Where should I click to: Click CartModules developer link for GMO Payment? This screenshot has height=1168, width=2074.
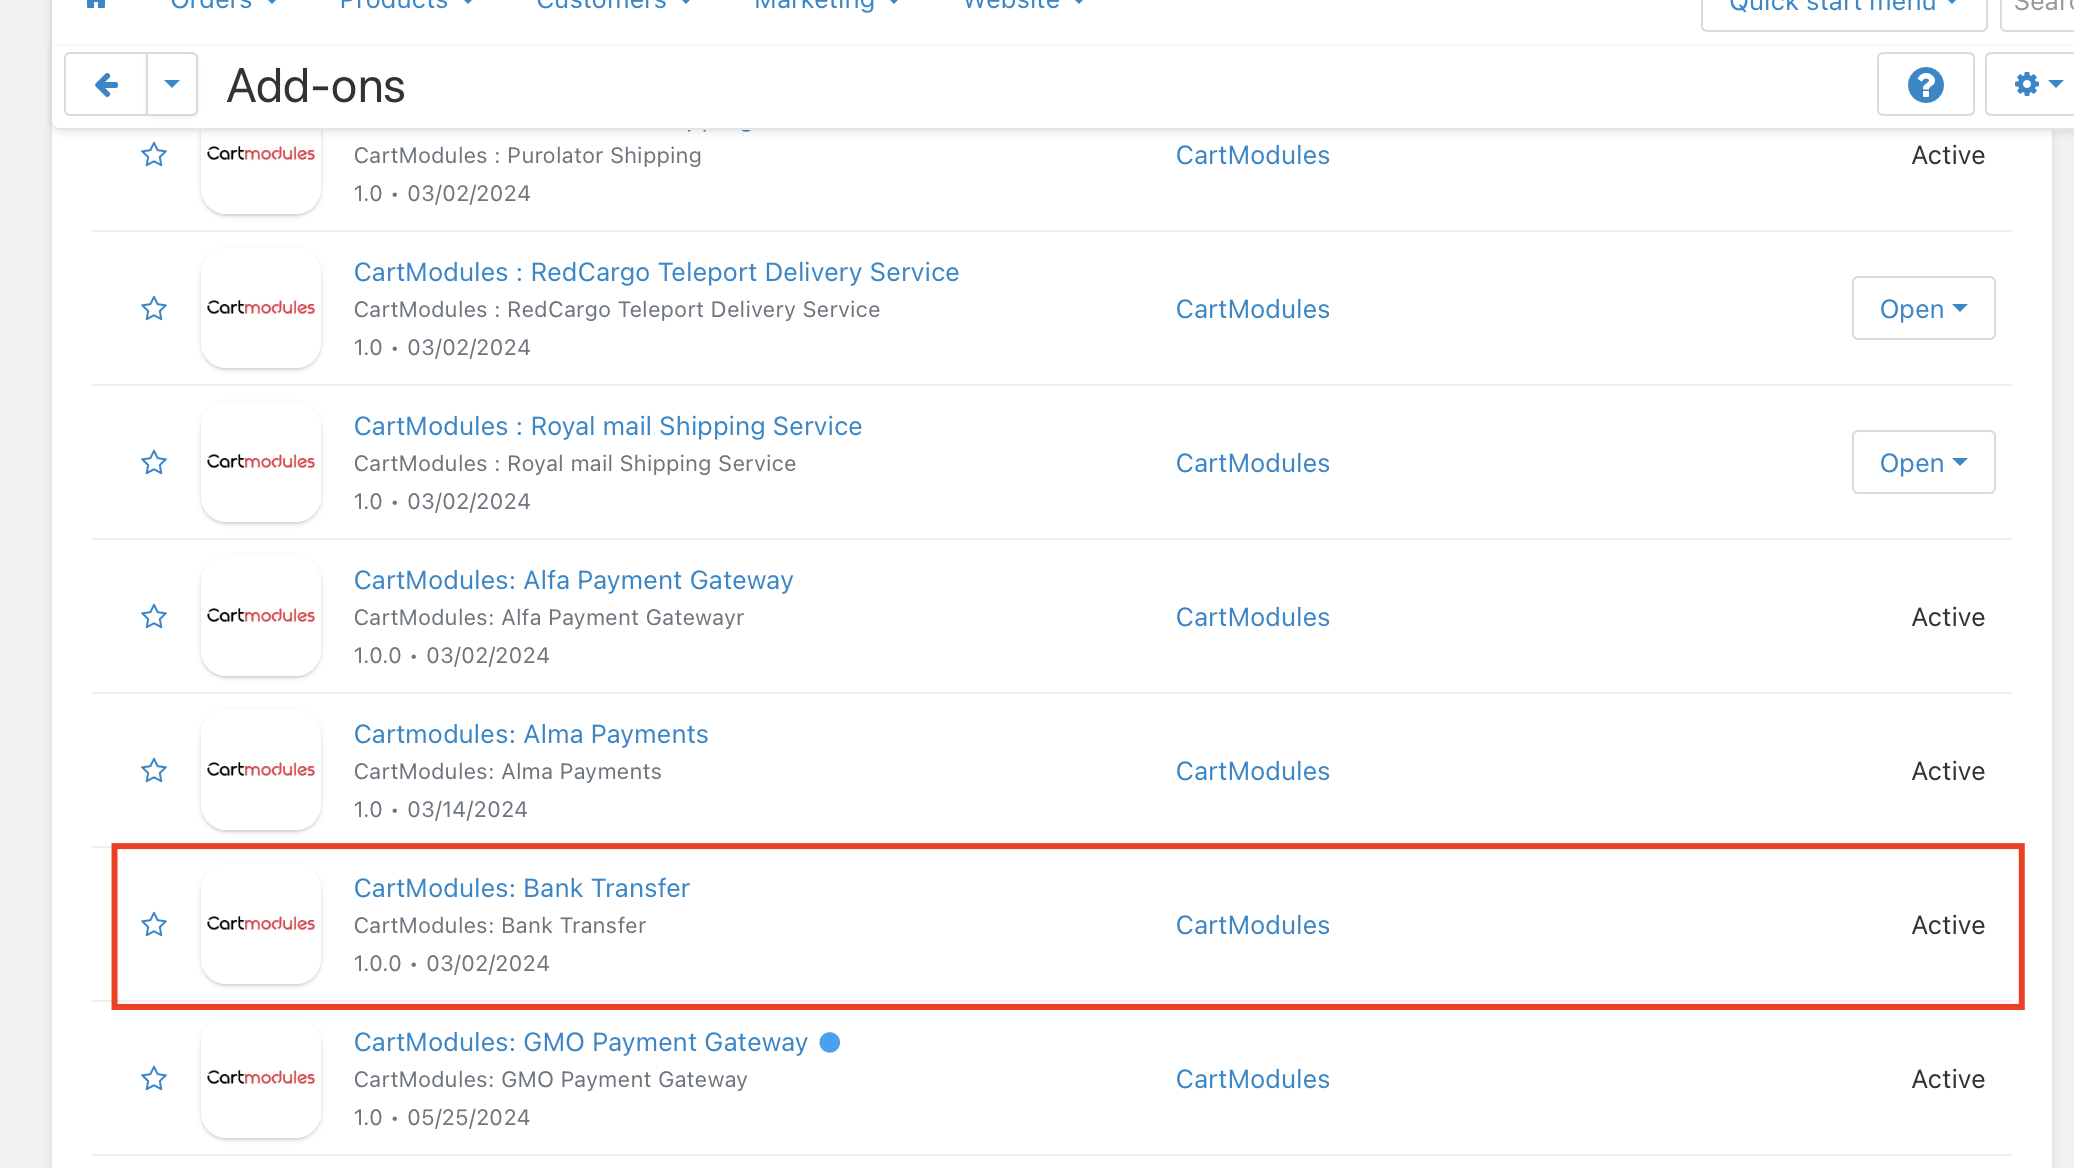point(1253,1079)
